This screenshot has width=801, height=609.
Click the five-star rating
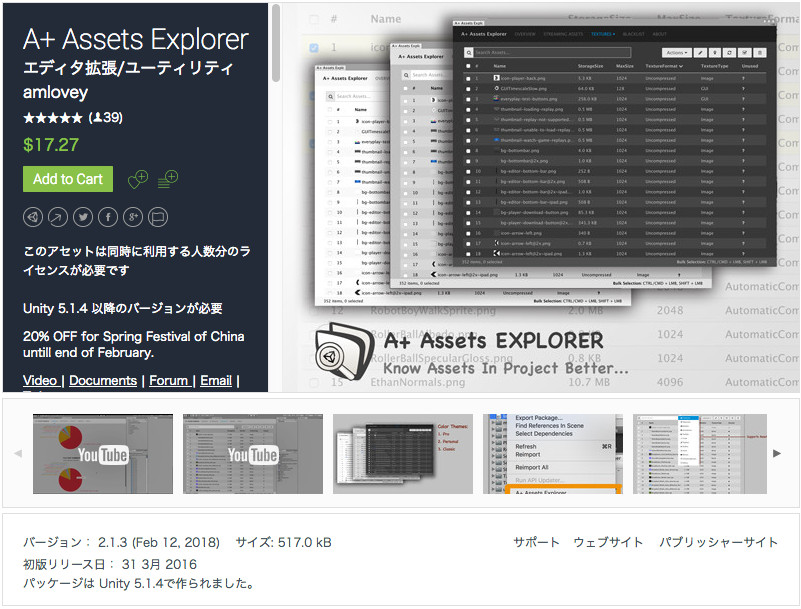point(53,118)
